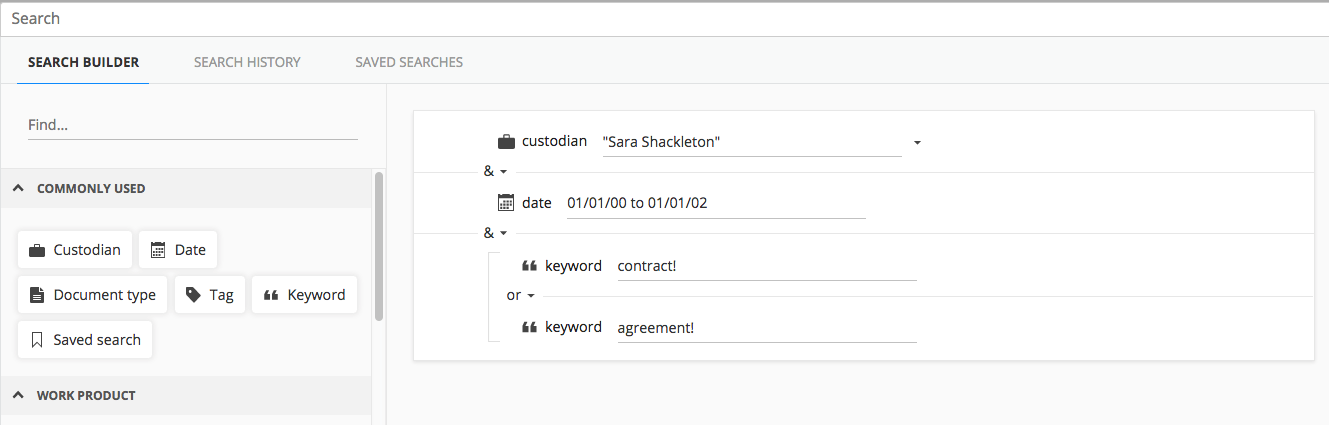Viewport: 1329px width, 425px height.
Task: Open the custodian value dropdown arrow
Action: (917, 143)
